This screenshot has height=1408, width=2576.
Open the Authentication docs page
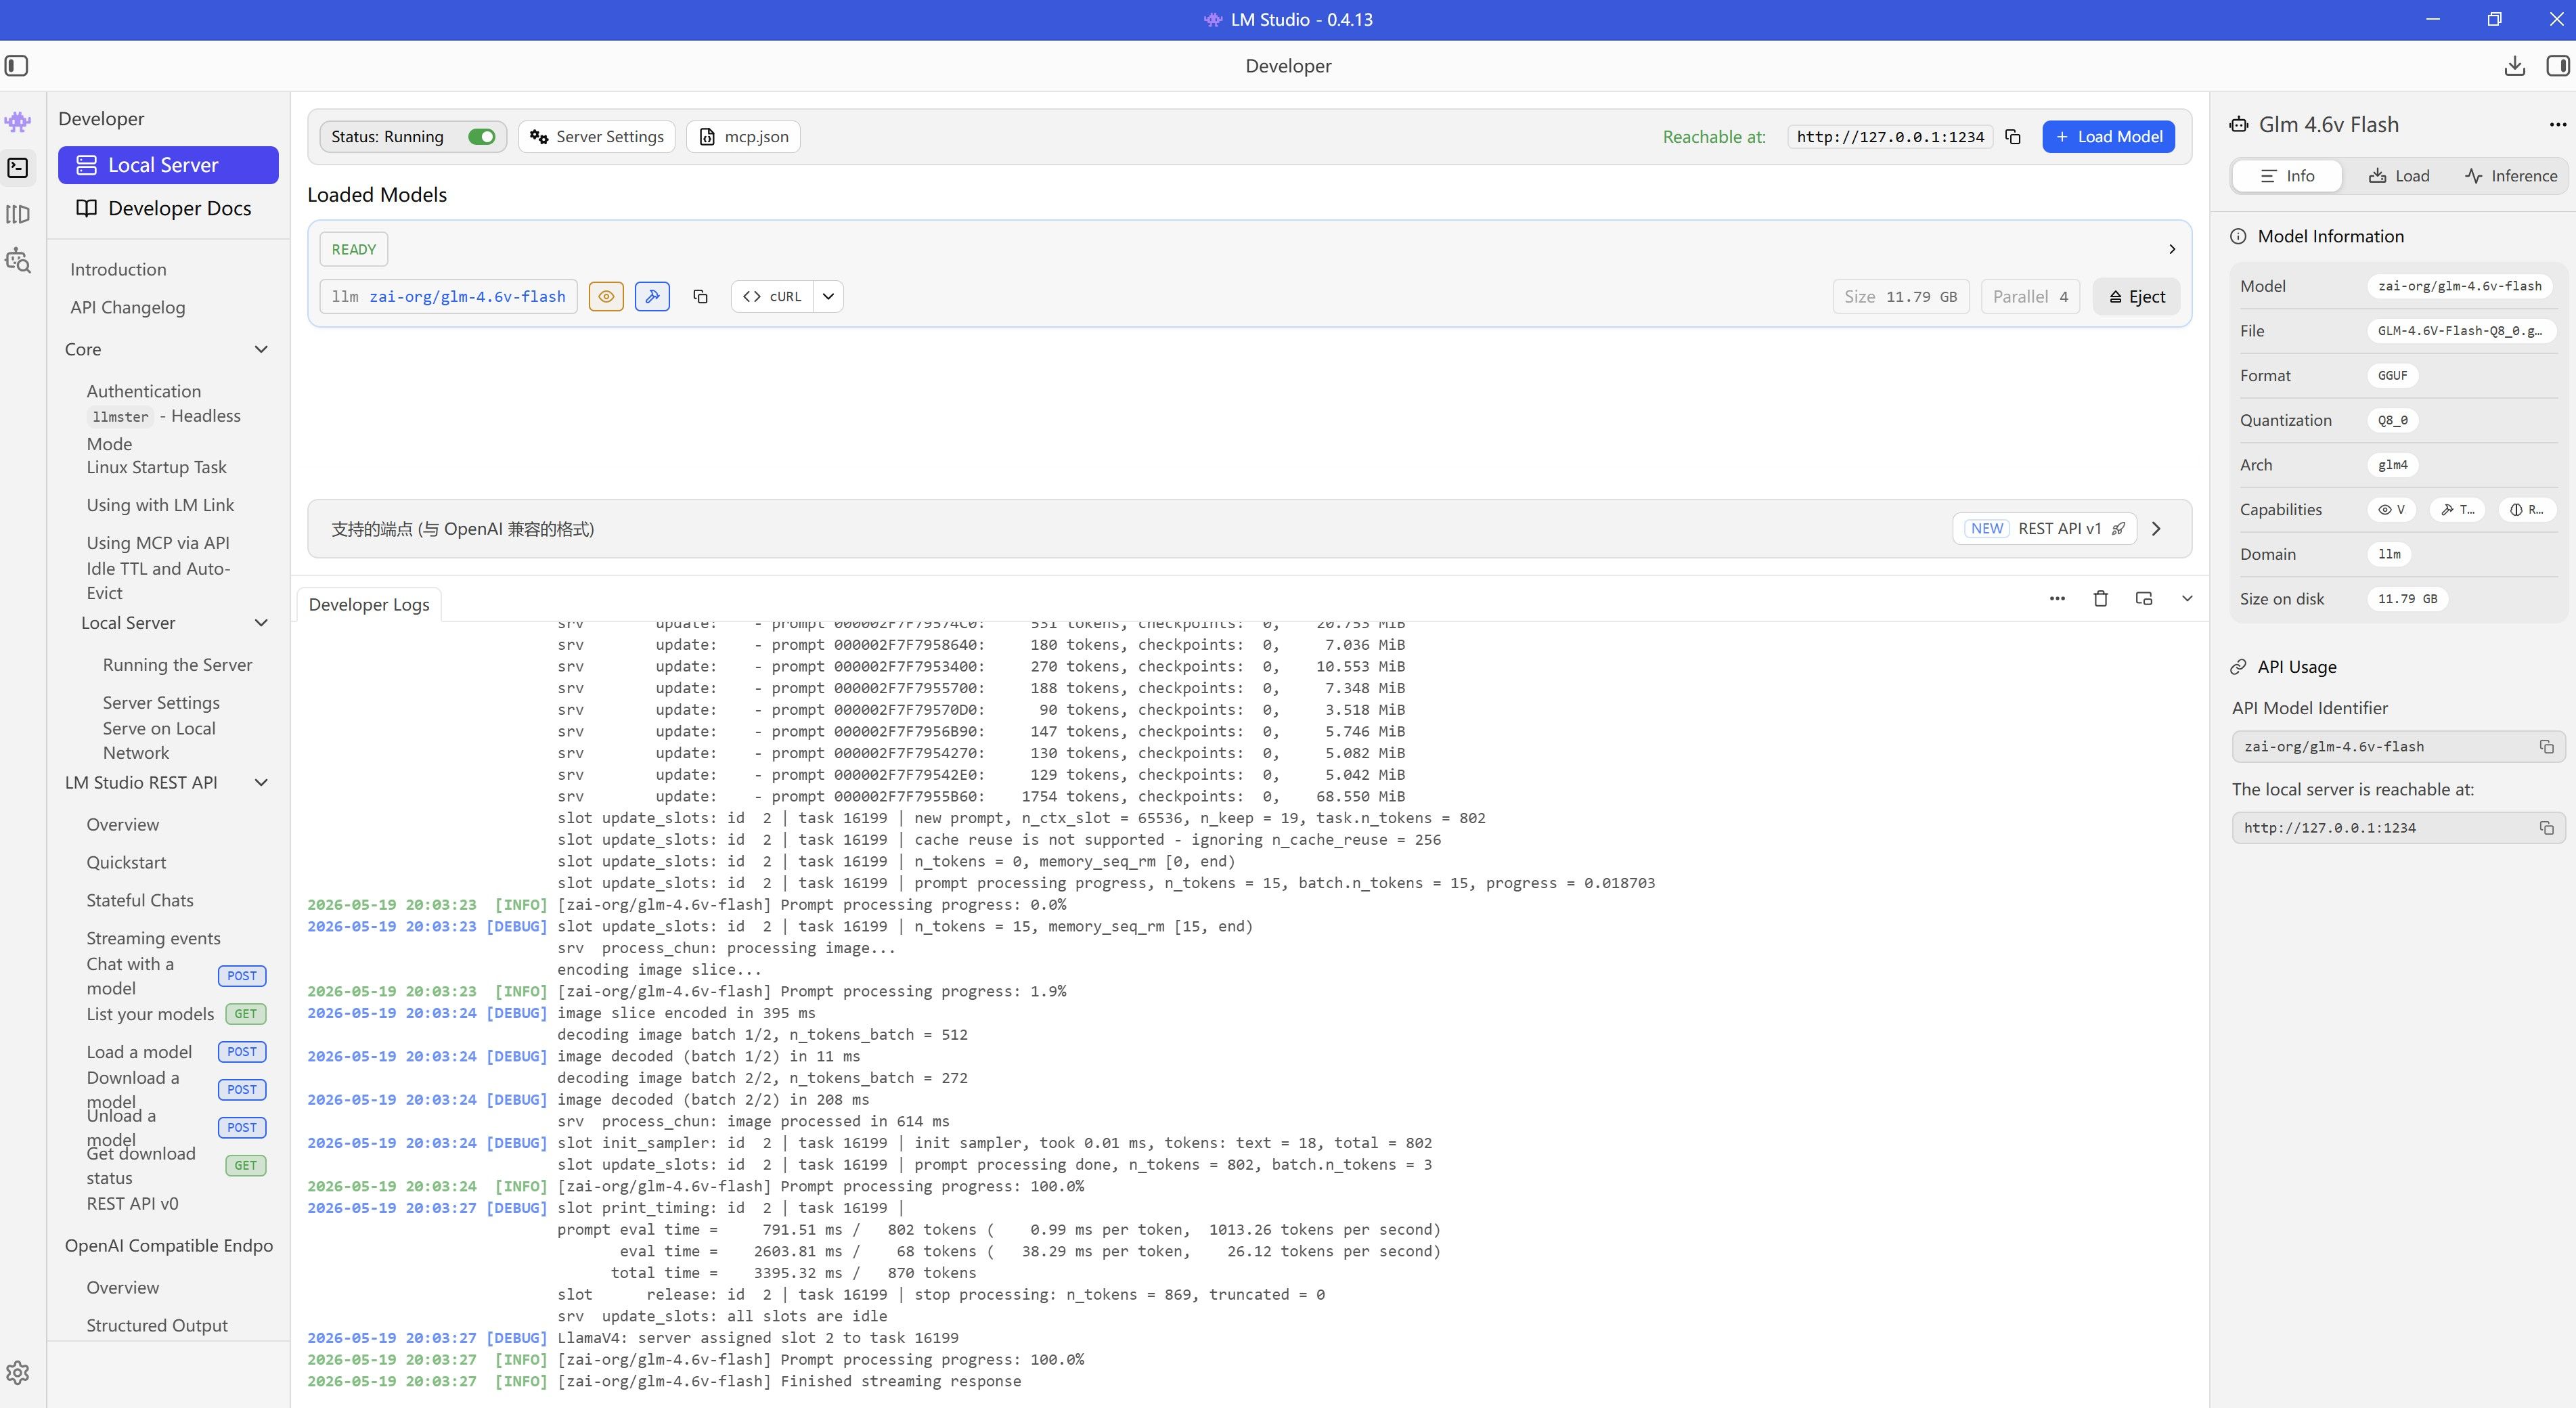tap(143, 391)
